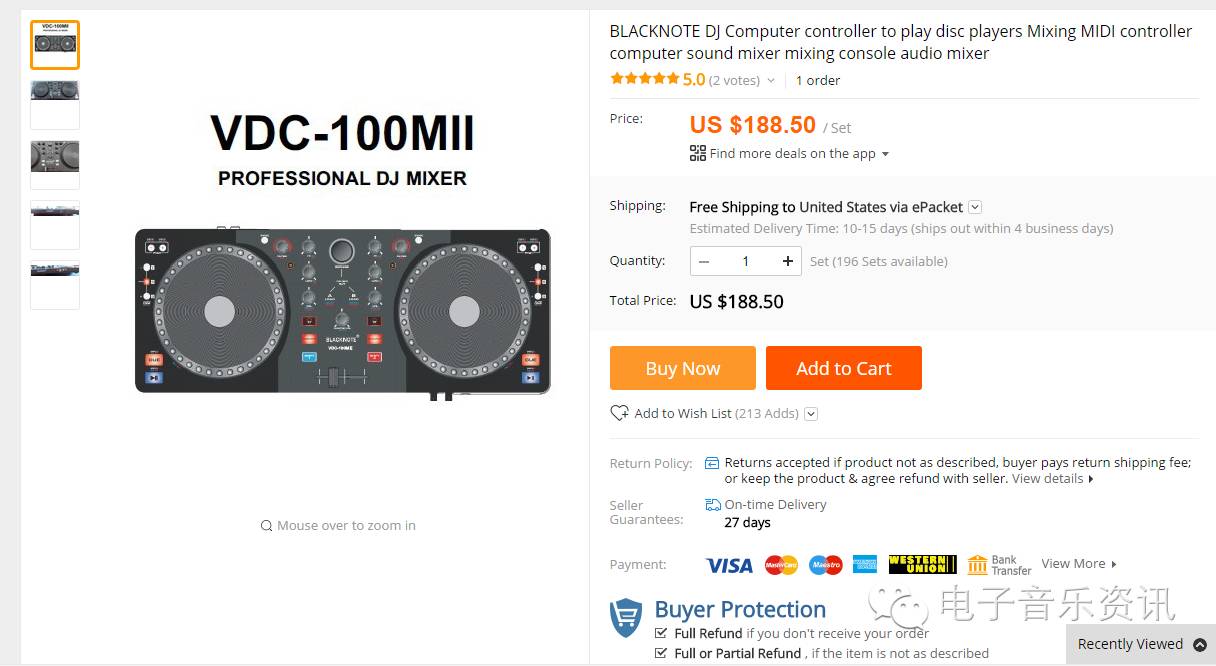Select the second product thumbnail
Image resolution: width=1216 pixels, height=666 pixels.
coord(55,104)
